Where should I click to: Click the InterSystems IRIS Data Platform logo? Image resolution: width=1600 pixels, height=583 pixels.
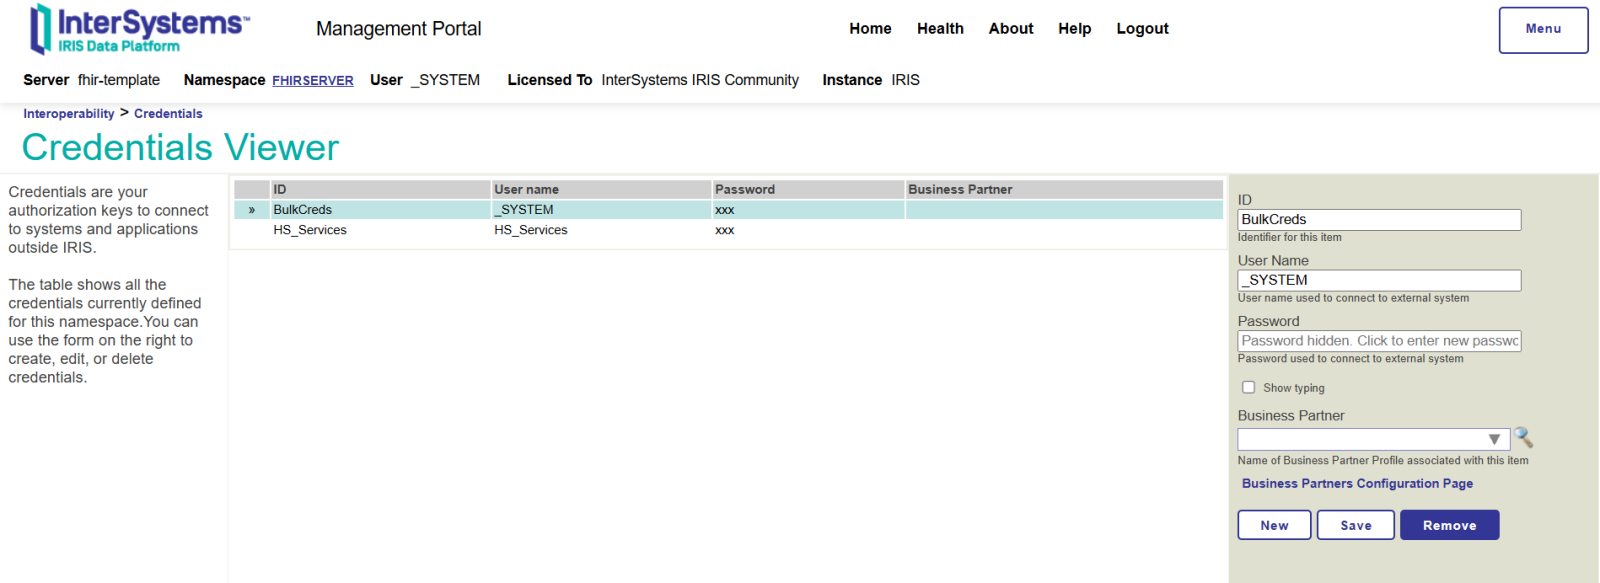point(140,29)
